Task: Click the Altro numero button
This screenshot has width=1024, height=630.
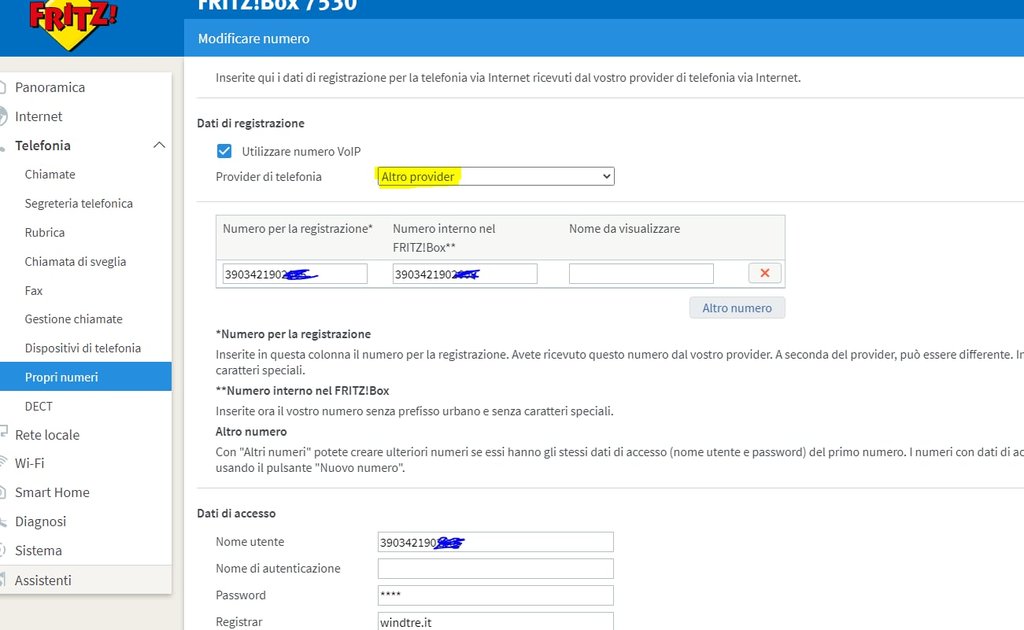Action: pos(737,307)
